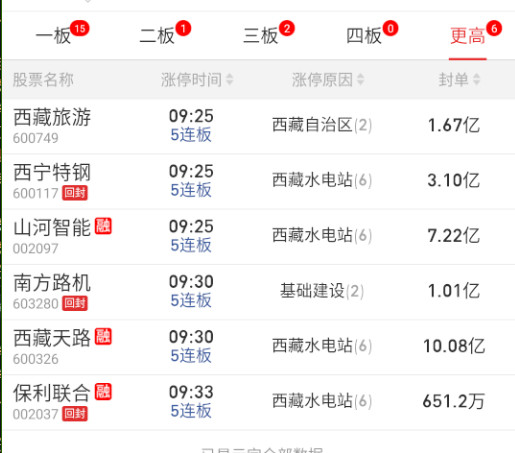Click stock code 600749
This screenshot has height=453, width=515.
(36, 138)
